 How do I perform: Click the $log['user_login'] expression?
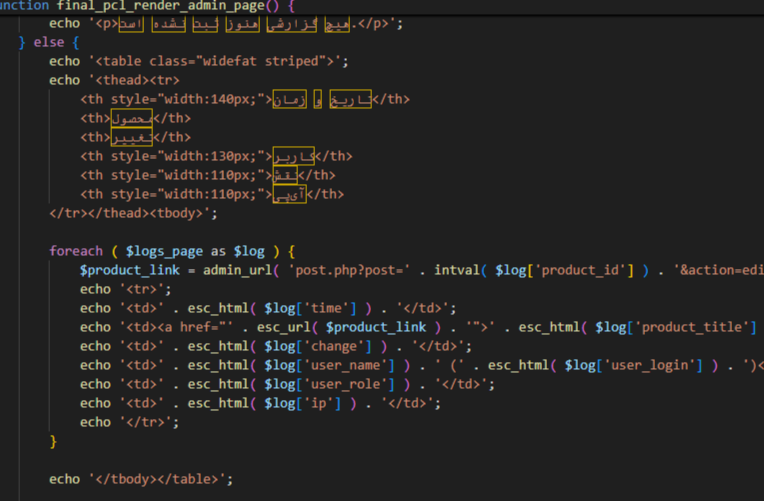coord(633,366)
